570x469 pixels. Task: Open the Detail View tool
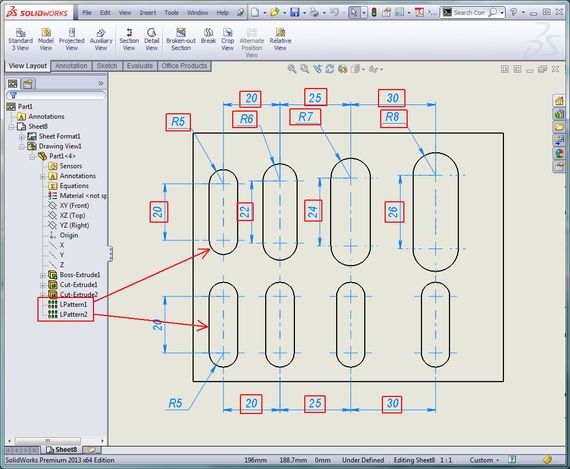tap(152, 39)
